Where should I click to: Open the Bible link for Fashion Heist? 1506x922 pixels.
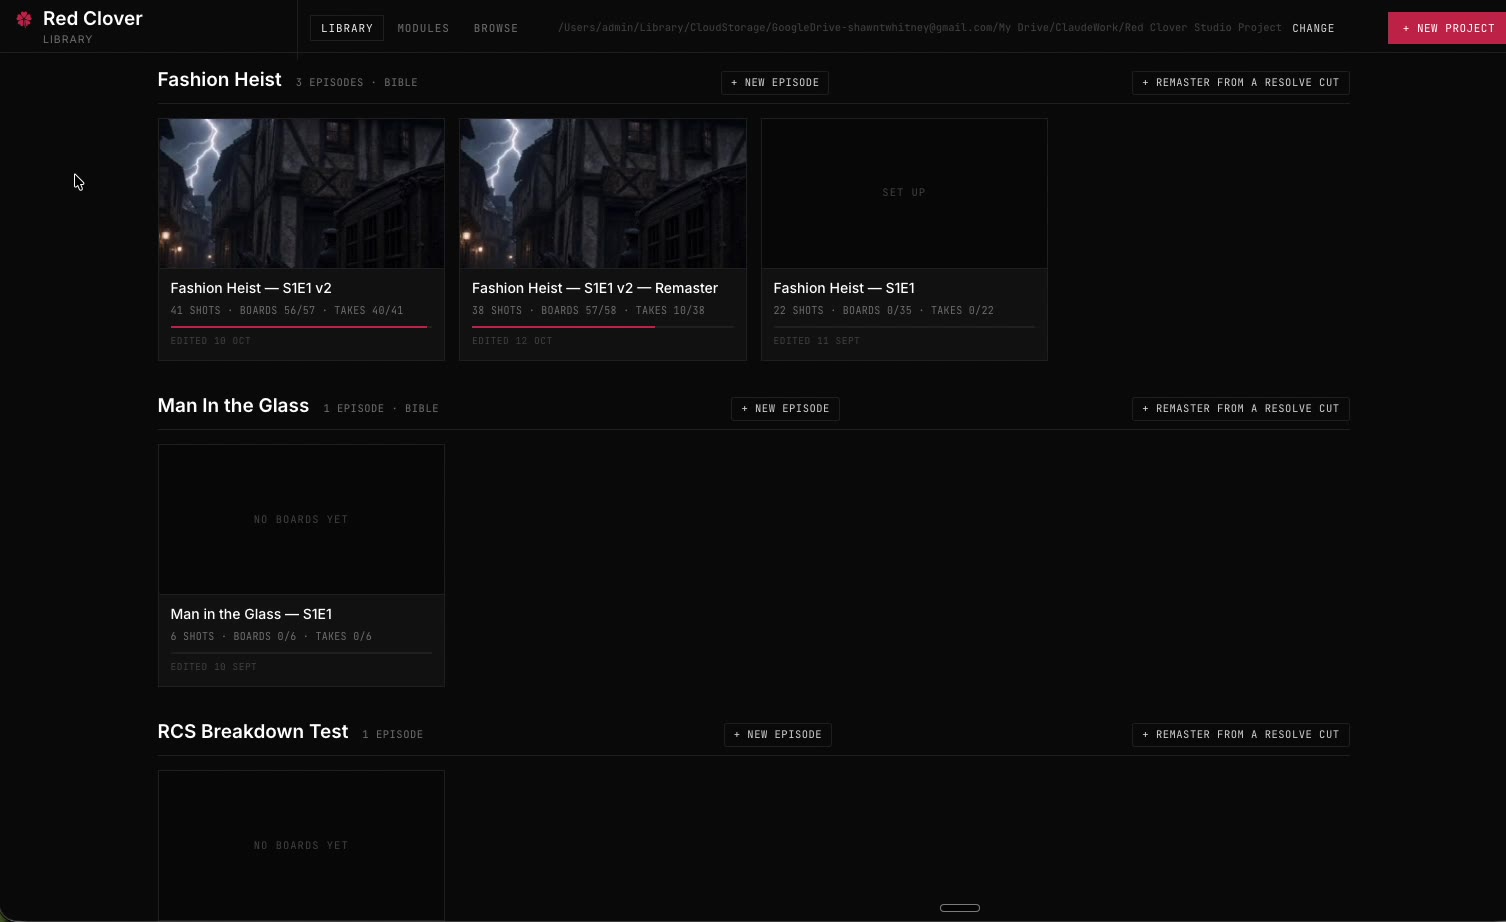tap(401, 83)
